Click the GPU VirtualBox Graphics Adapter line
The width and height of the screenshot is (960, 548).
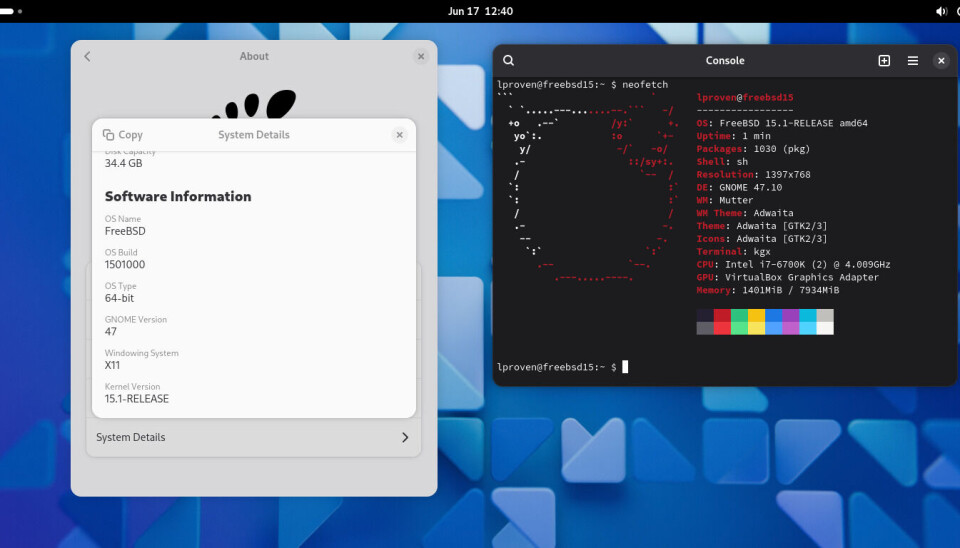(787, 277)
